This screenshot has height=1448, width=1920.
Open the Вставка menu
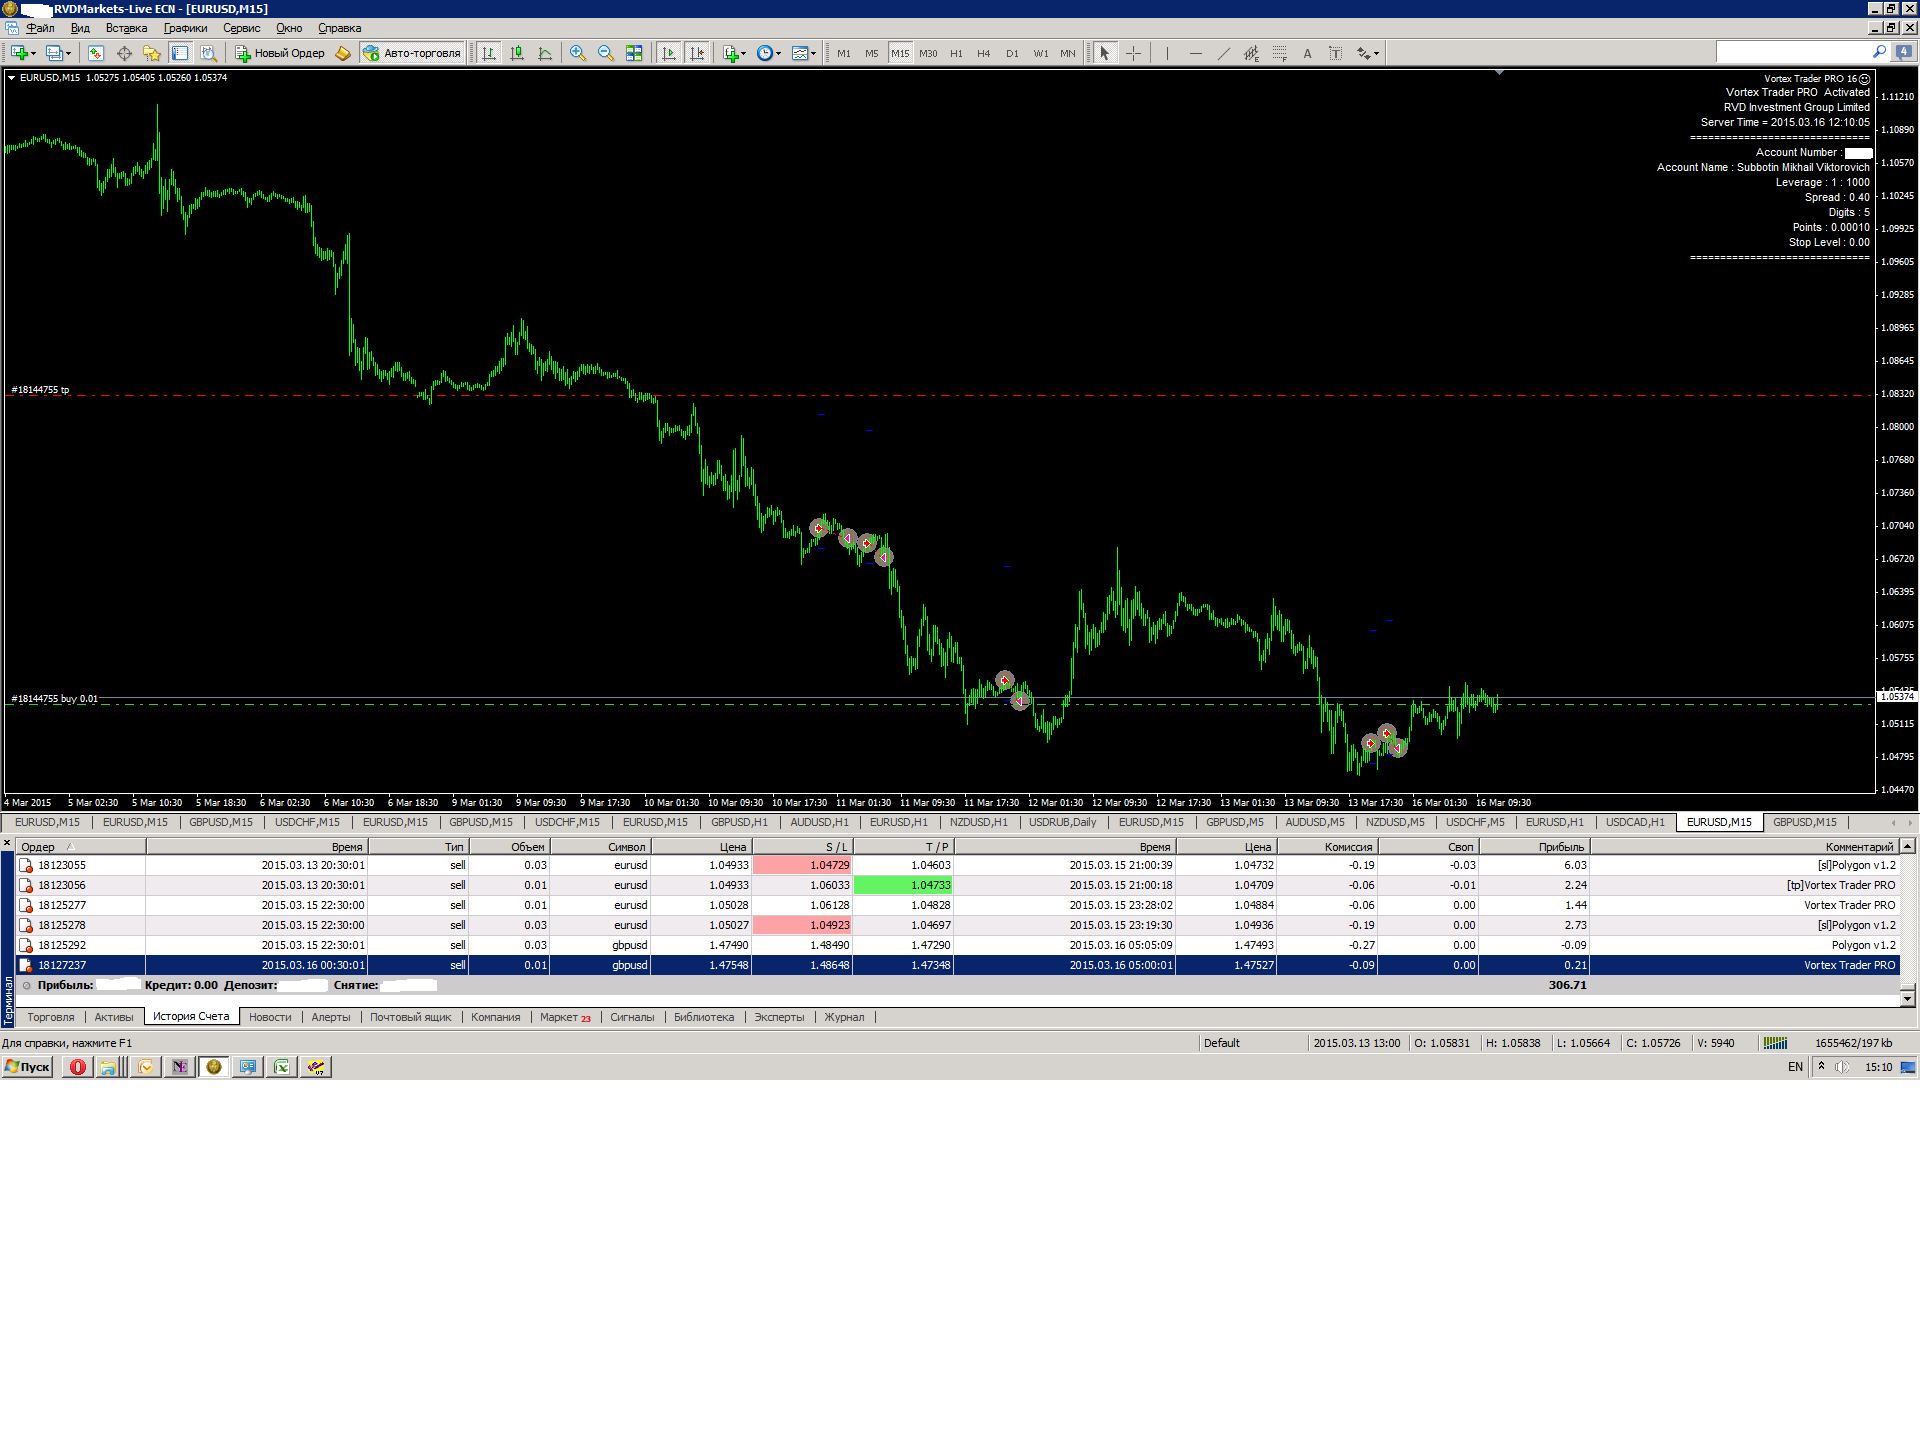click(x=126, y=28)
